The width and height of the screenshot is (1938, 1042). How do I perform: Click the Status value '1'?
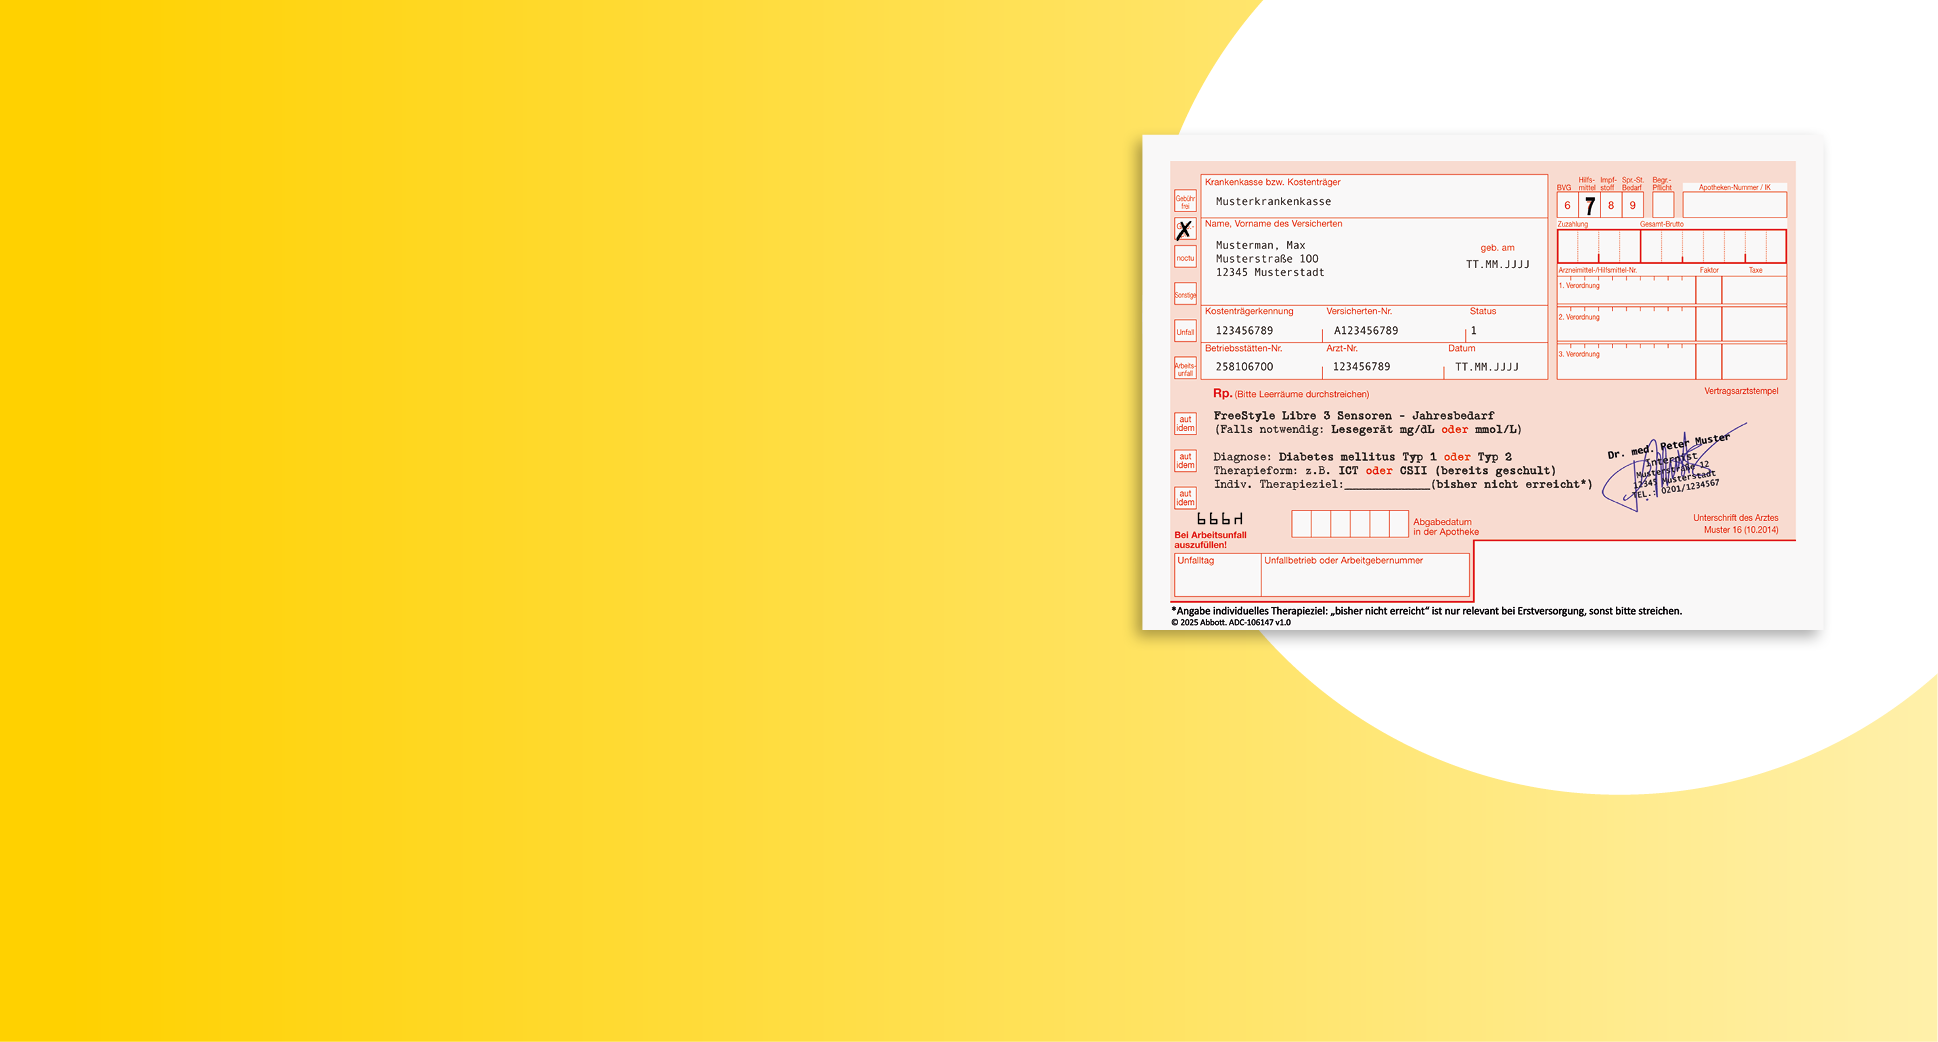[x=1473, y=330]
